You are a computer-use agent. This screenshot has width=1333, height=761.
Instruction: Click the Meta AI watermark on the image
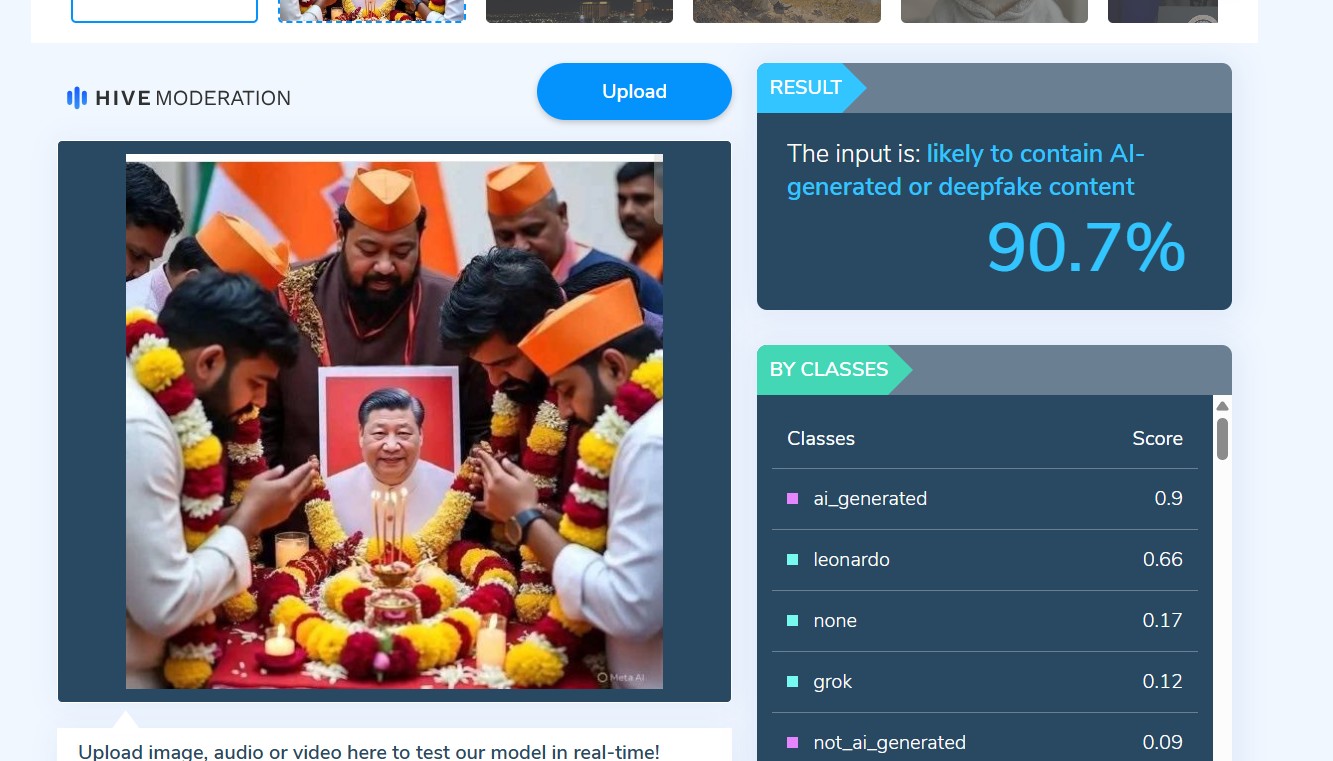pyautogui.click(x=621, y=677)
